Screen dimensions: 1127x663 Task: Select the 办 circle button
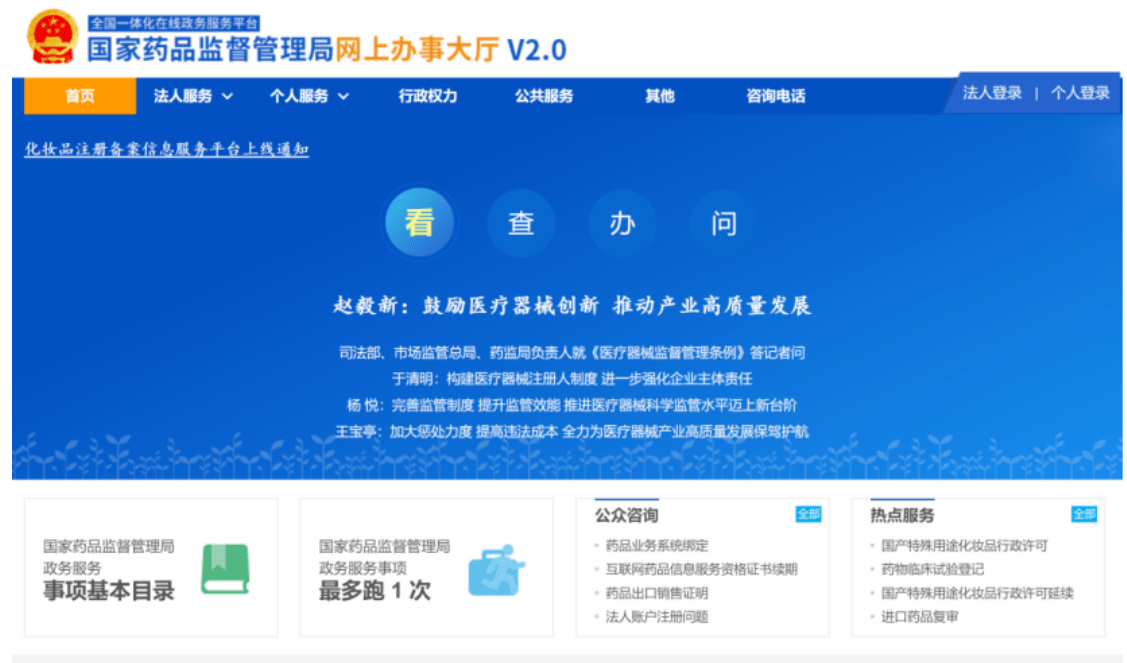coord(622,223)
